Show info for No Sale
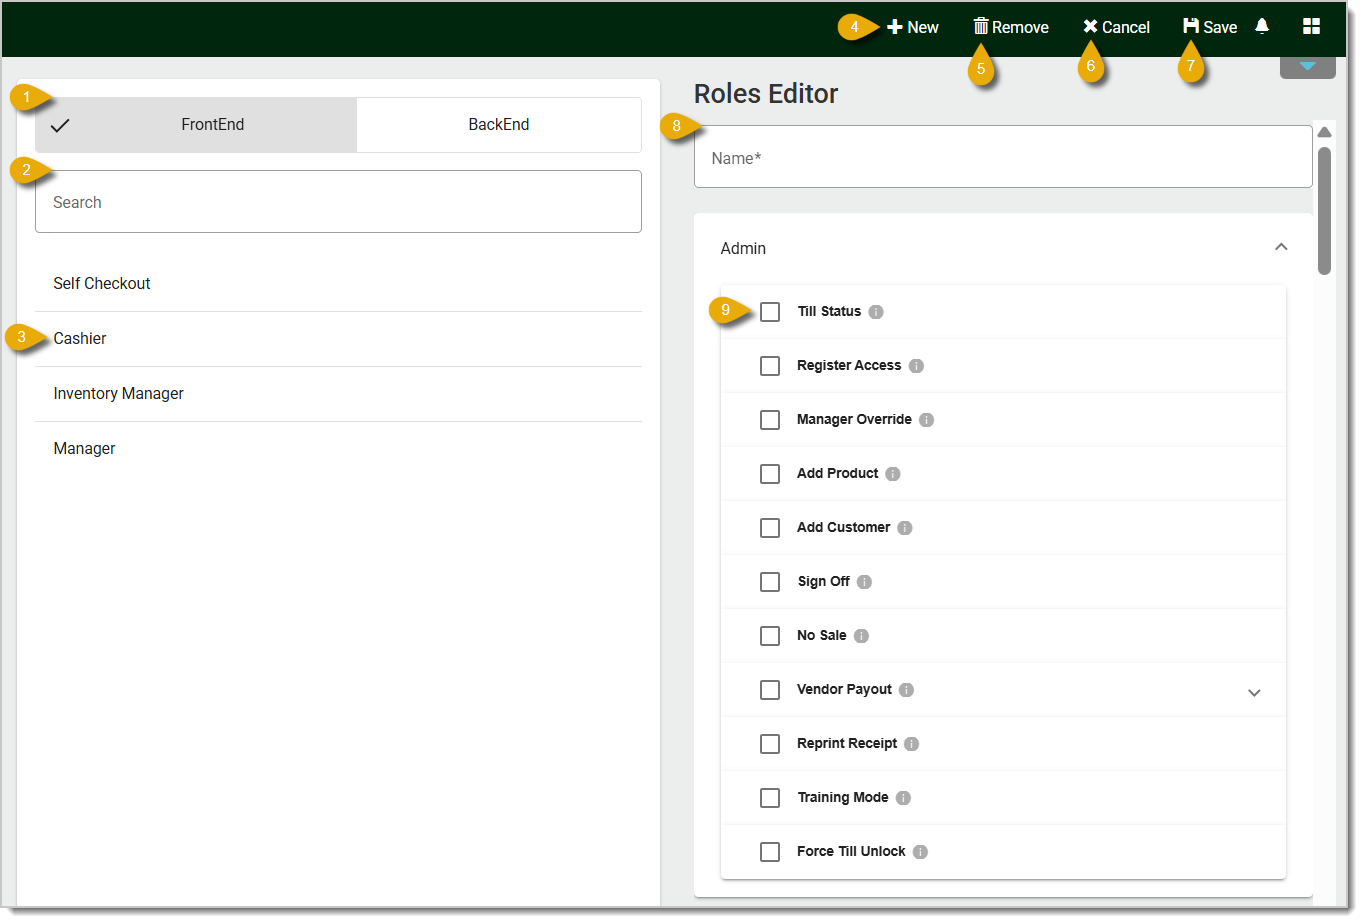Image resolution: width=1363 pixels, height=923 pixels. [x=862, y=636]
